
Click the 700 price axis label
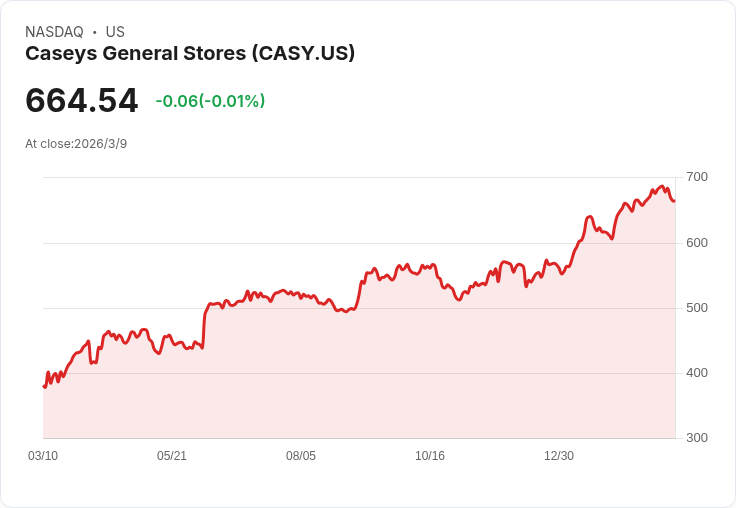pyautogui.click(x=697, y=177)
